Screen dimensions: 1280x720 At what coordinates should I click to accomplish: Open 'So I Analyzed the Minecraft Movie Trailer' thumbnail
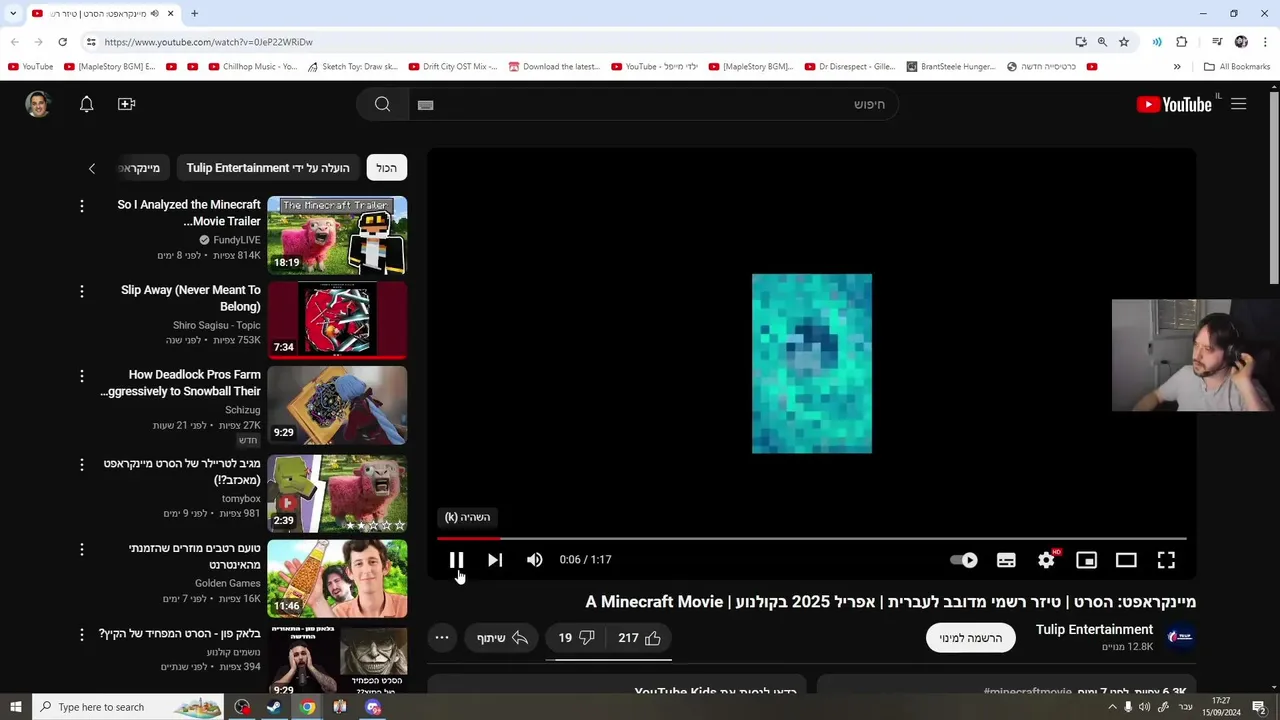[x=337, y=235]
